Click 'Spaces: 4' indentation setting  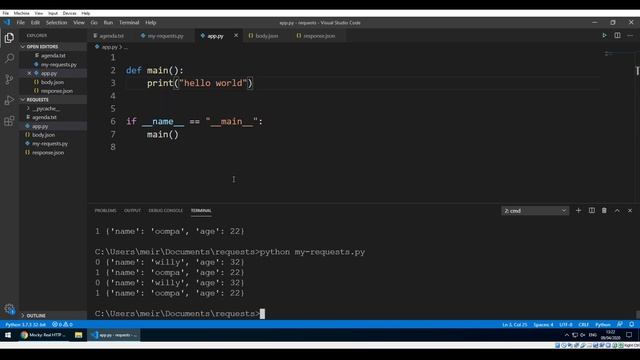click(x=543, y=324)
